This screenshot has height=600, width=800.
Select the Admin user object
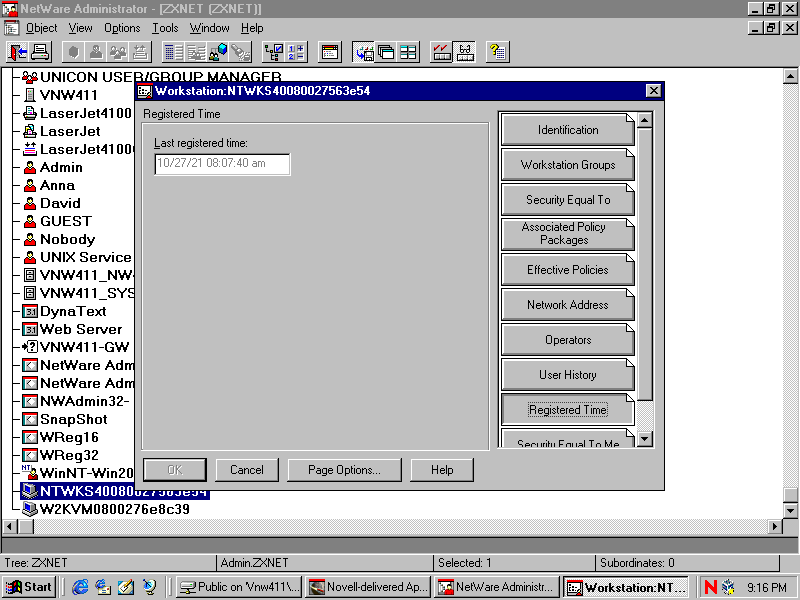point(53,167)
